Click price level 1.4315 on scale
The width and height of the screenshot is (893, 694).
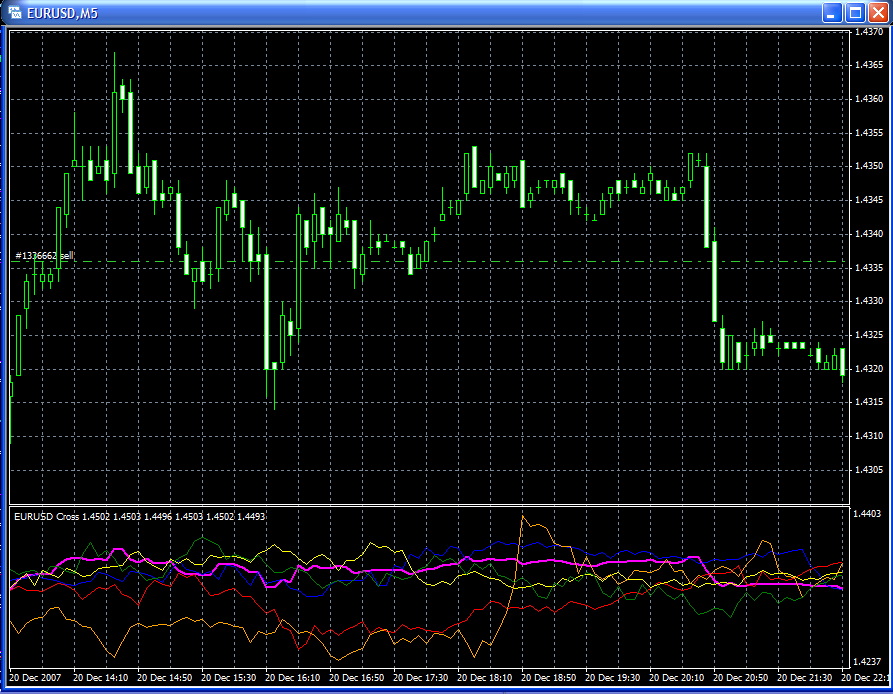pos(869,401)
